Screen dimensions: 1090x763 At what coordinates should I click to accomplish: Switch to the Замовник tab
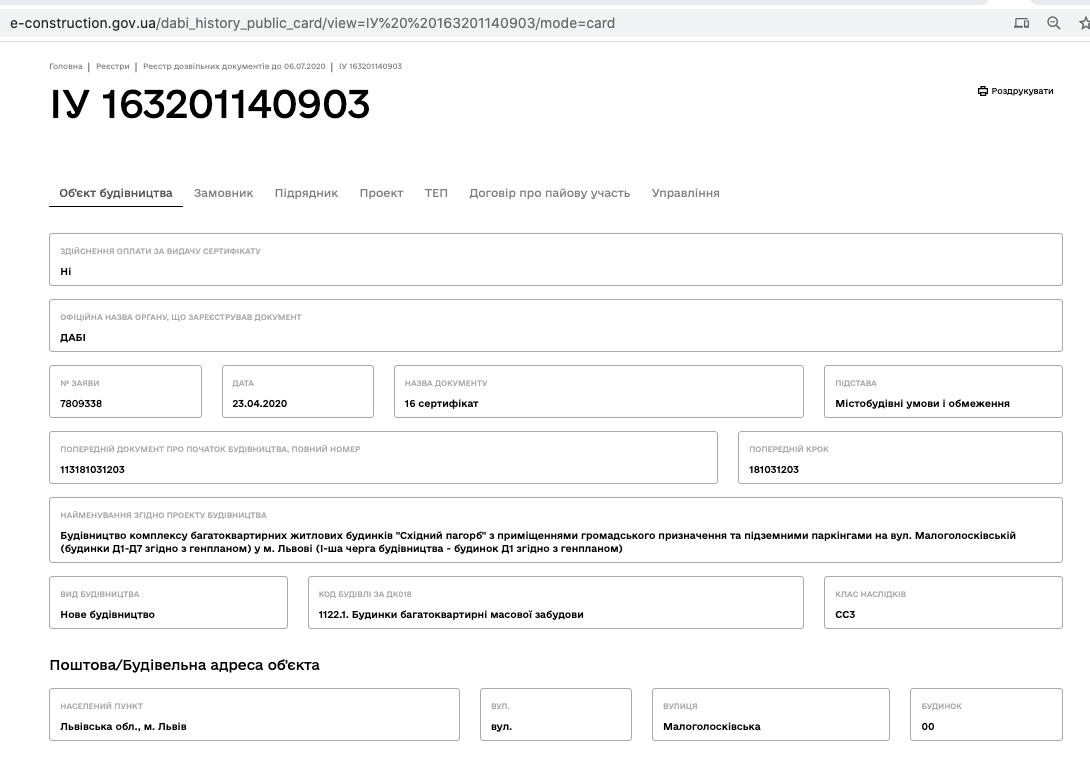click(223, 193)
